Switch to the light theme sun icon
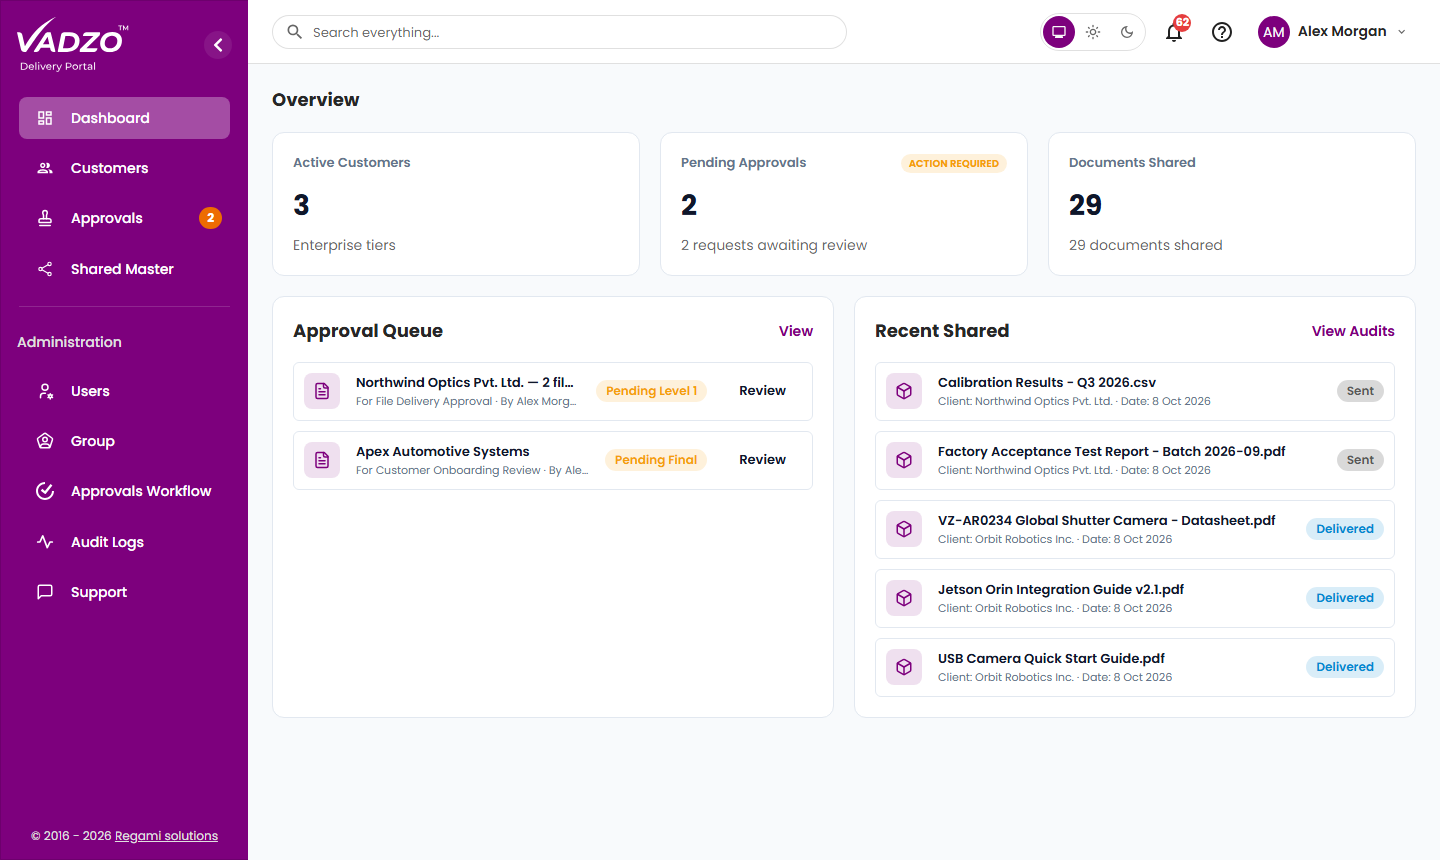This screenshot has width=1440, height=860. pos(1093,32)
